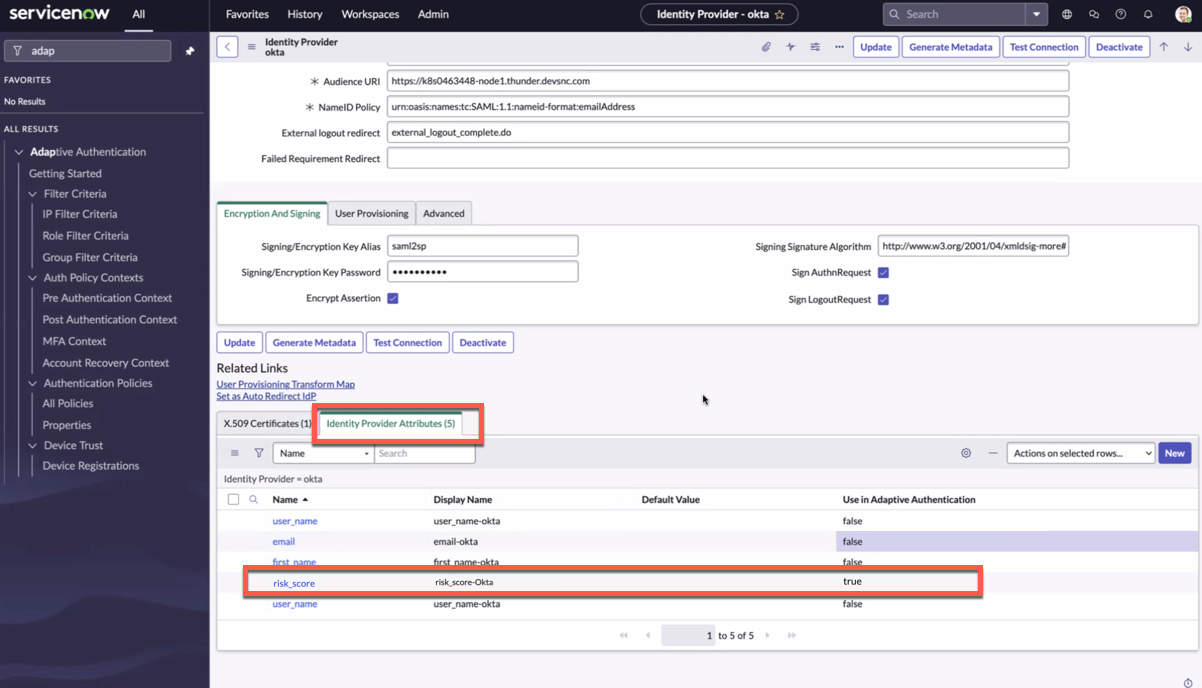Image resolution: width=1202 pixels, height=688 pixels.
Task: Open the All menu
Action: [x=138, y=15]
